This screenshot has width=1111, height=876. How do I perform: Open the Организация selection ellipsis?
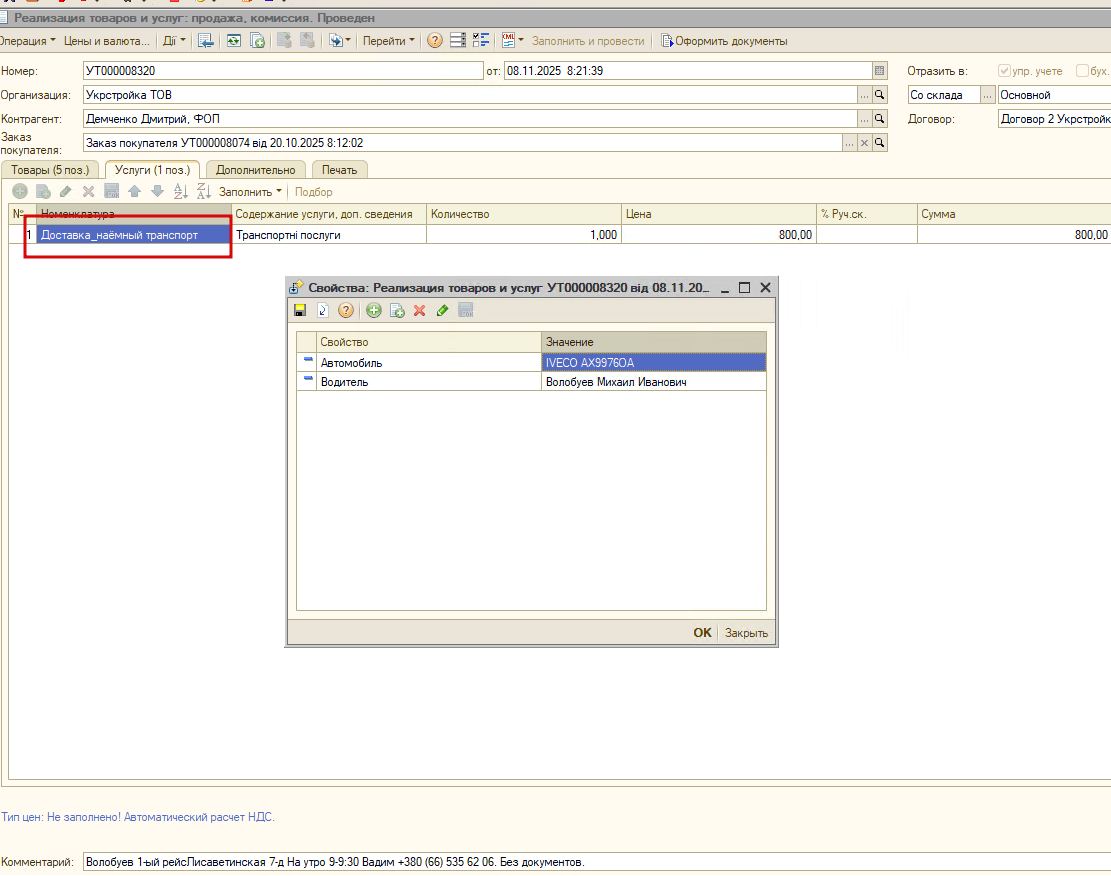tap(864, 94)
